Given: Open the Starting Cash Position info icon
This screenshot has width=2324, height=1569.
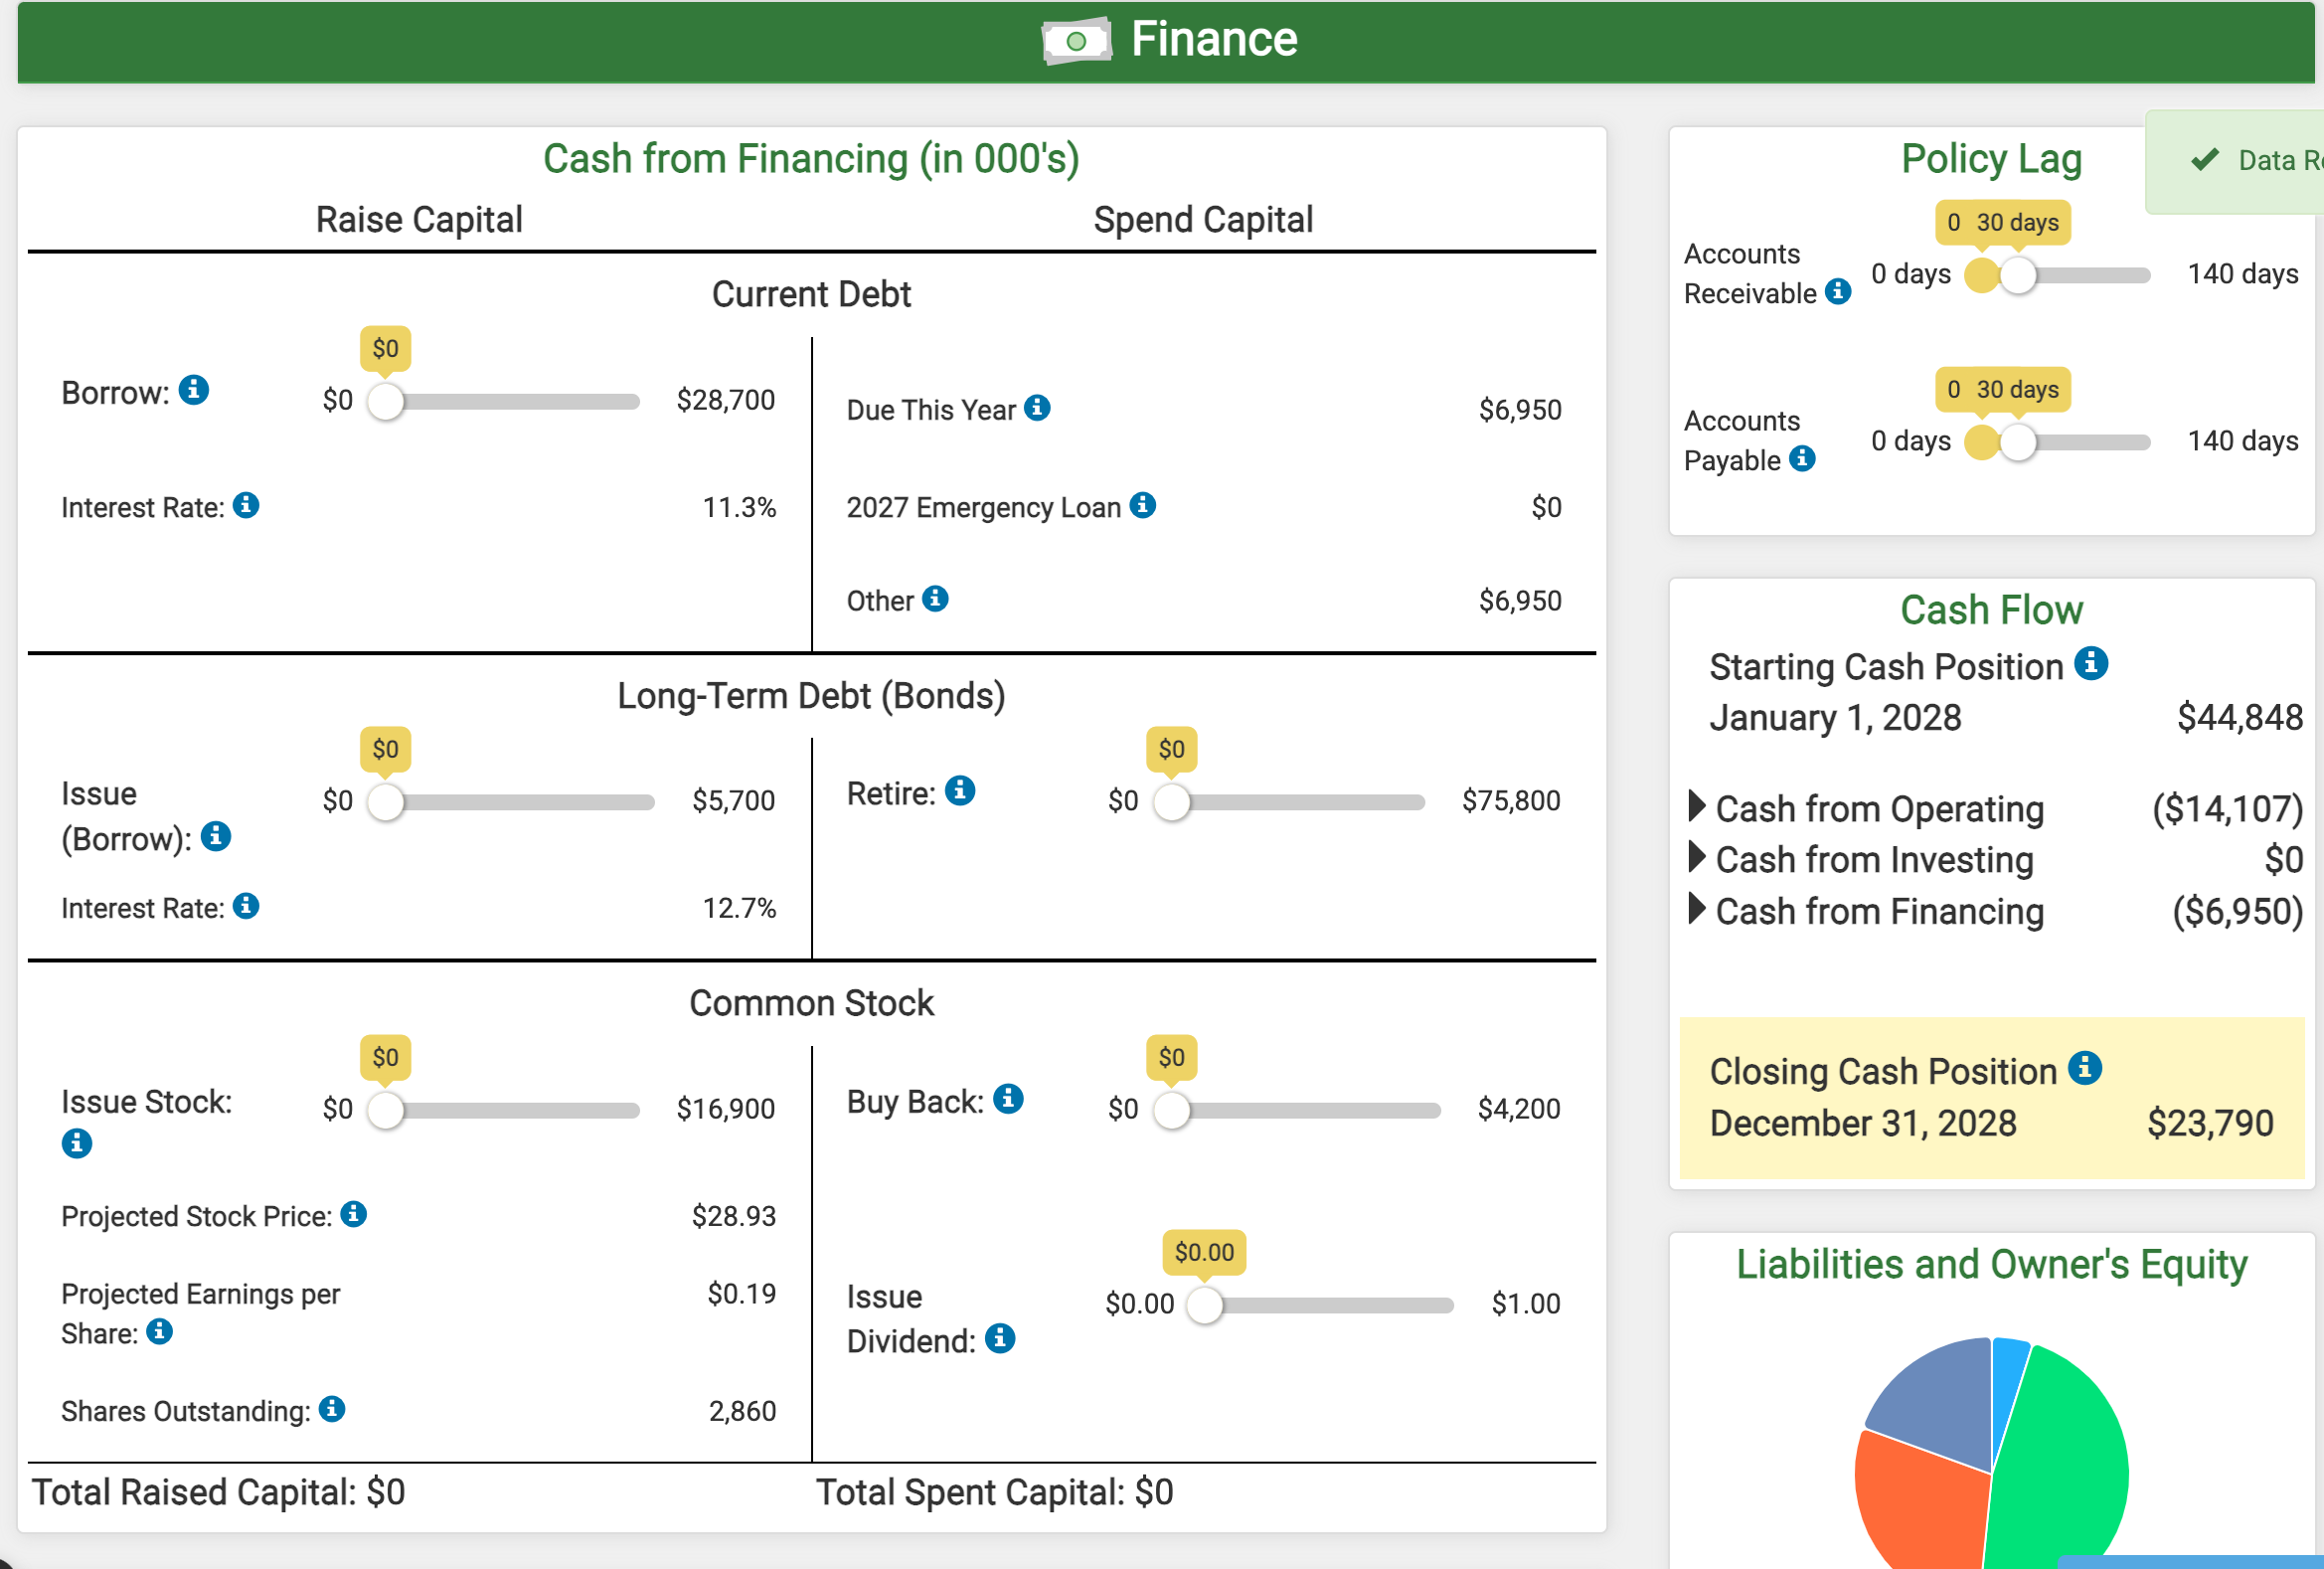Looking at the screenshot, I should click(x=2093, y=663).
